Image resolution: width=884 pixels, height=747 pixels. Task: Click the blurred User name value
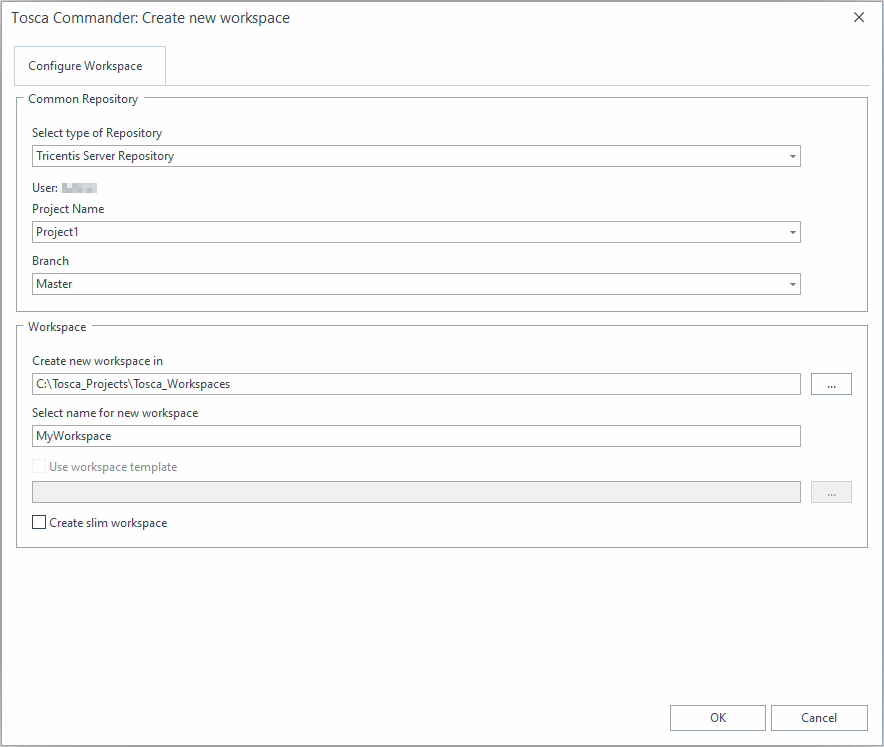click(79, 187)
